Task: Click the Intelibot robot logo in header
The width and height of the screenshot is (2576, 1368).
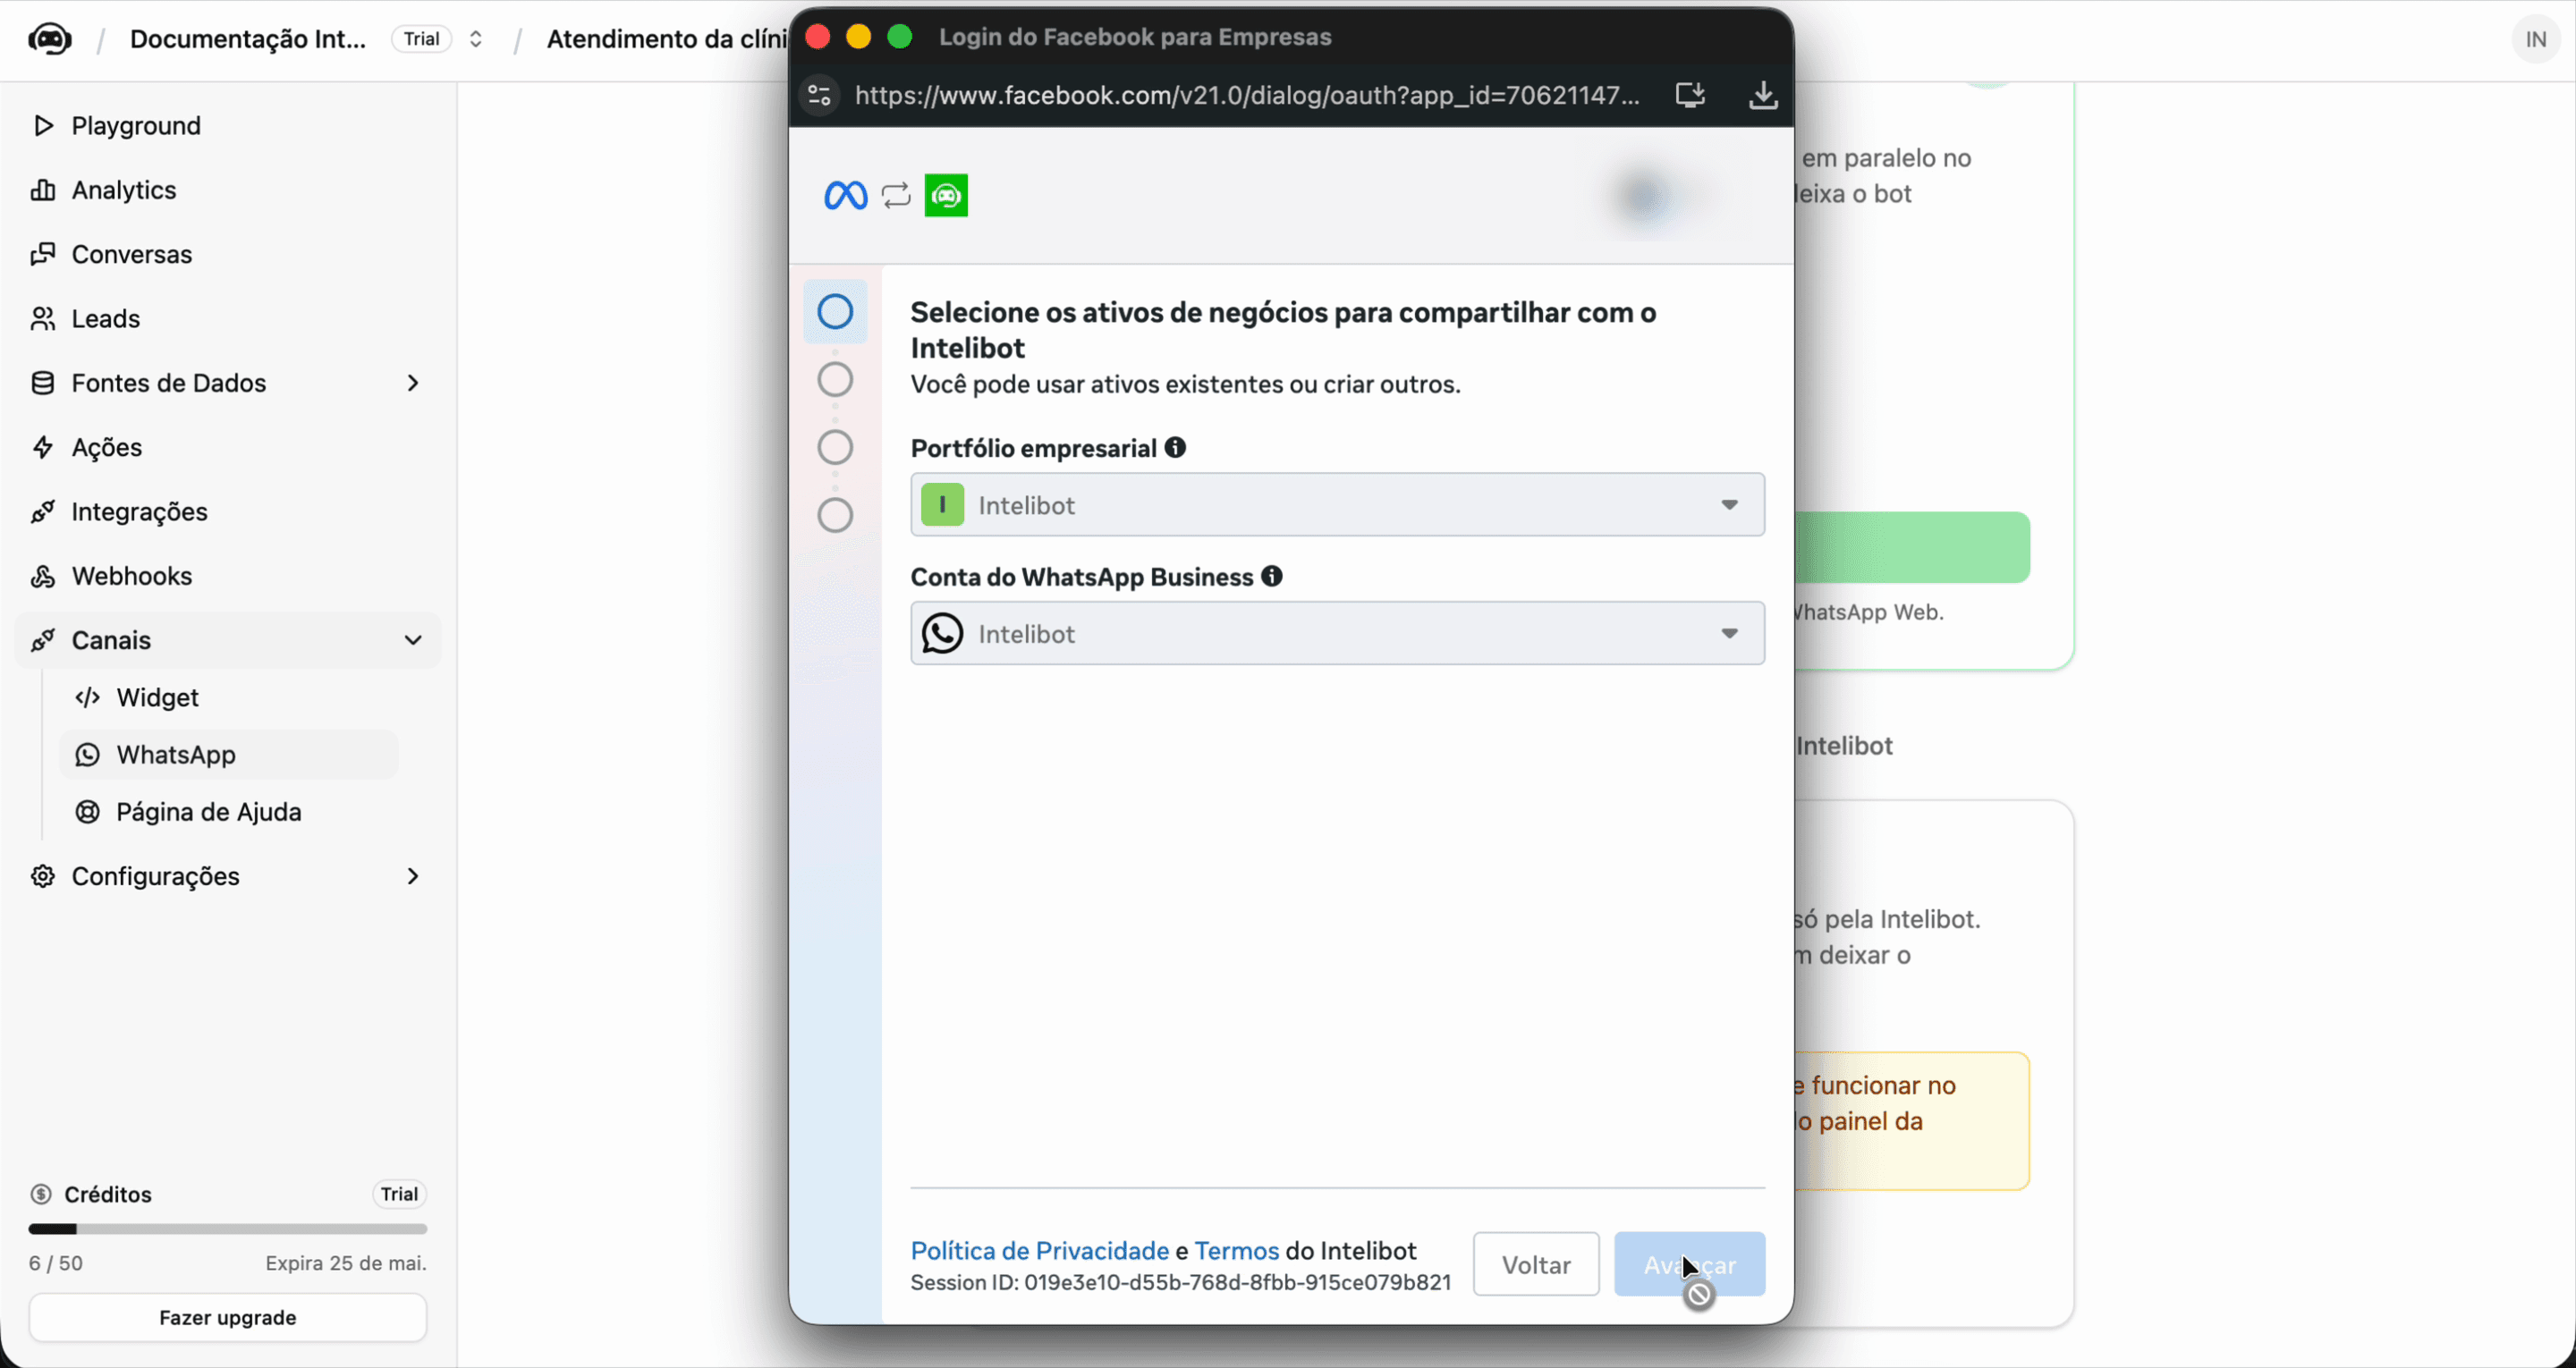Action: coord(49,39)
